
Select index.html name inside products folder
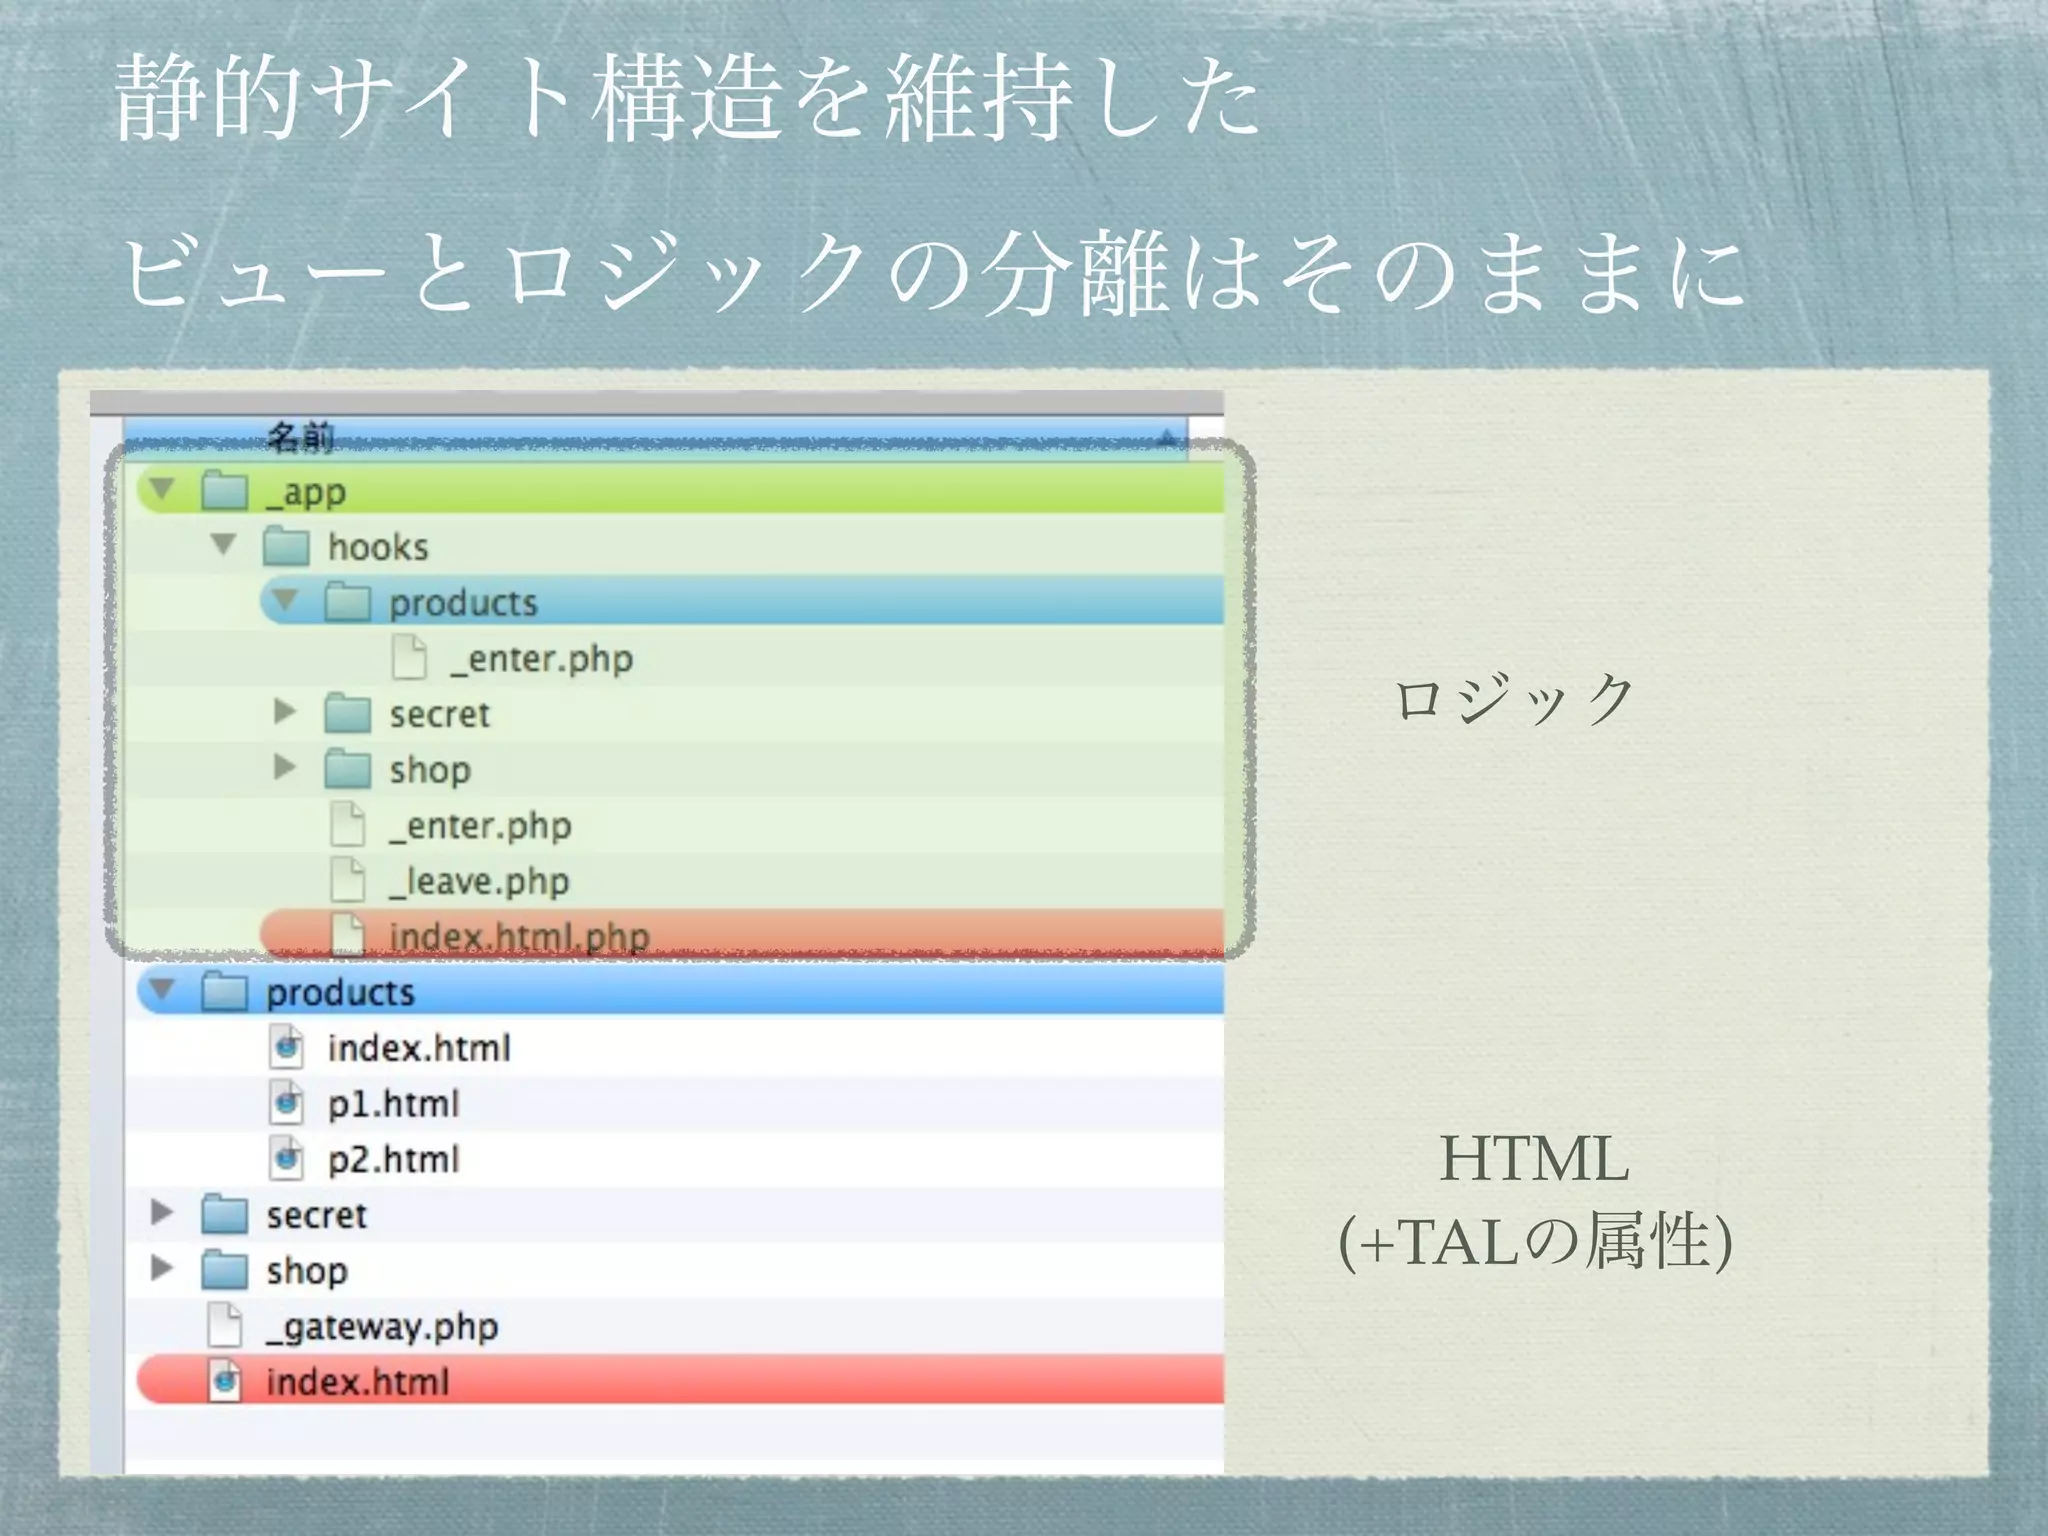pos(419,1048)
